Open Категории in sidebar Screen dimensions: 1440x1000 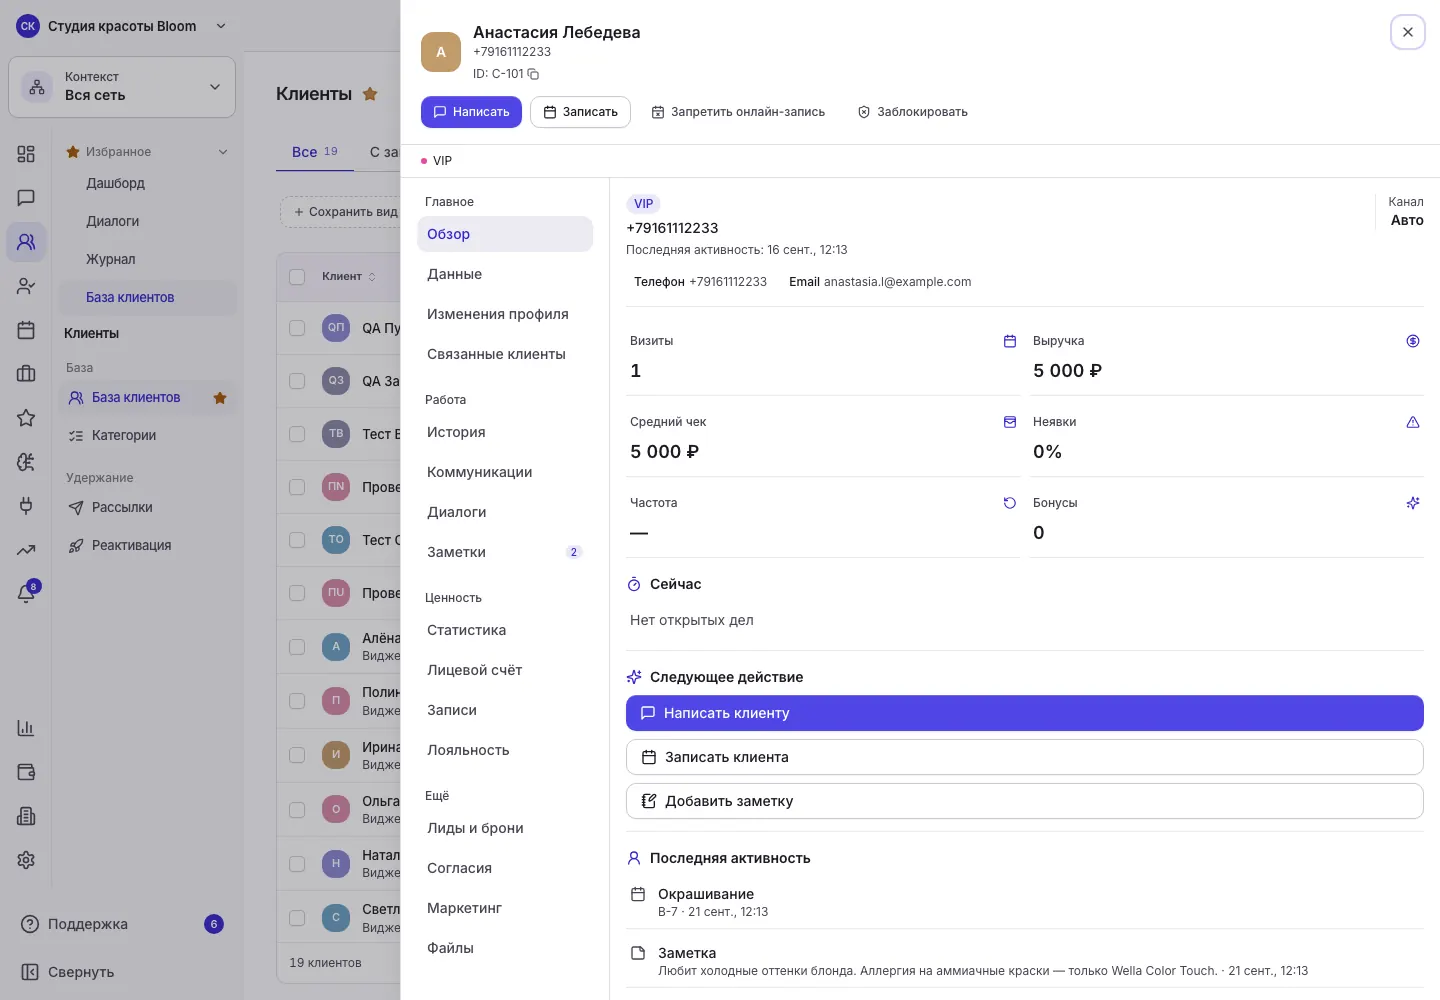point(147,436)
